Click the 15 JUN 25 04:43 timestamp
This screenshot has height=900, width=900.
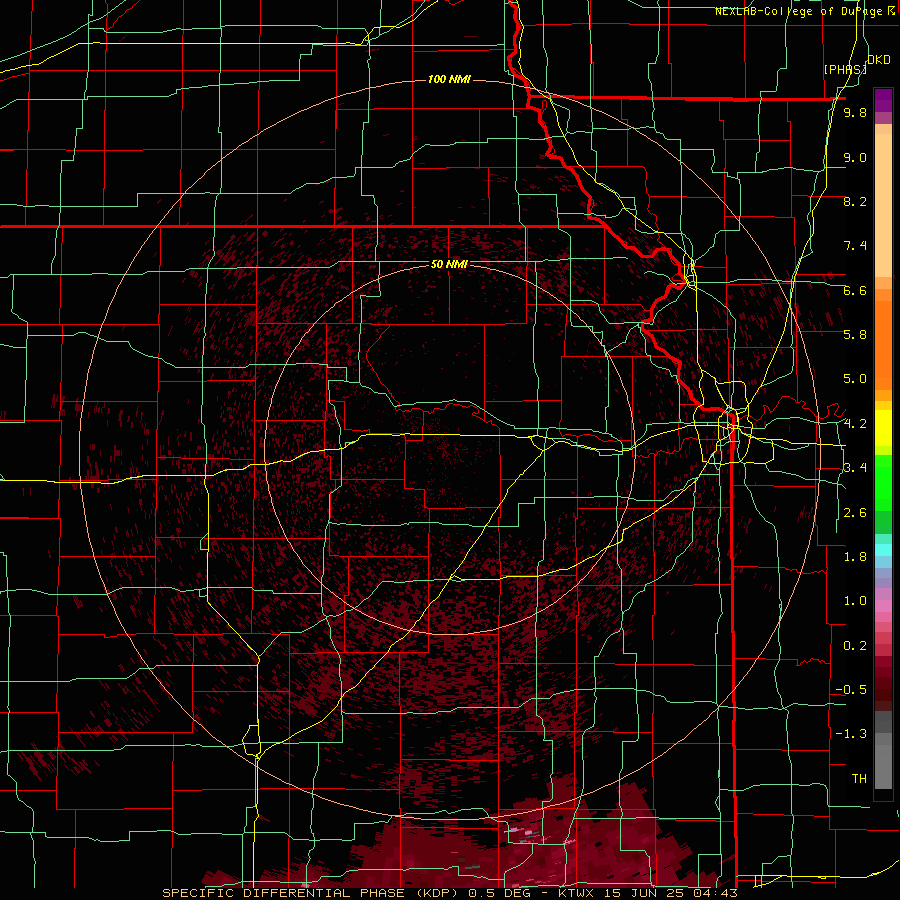click(672, 893)
